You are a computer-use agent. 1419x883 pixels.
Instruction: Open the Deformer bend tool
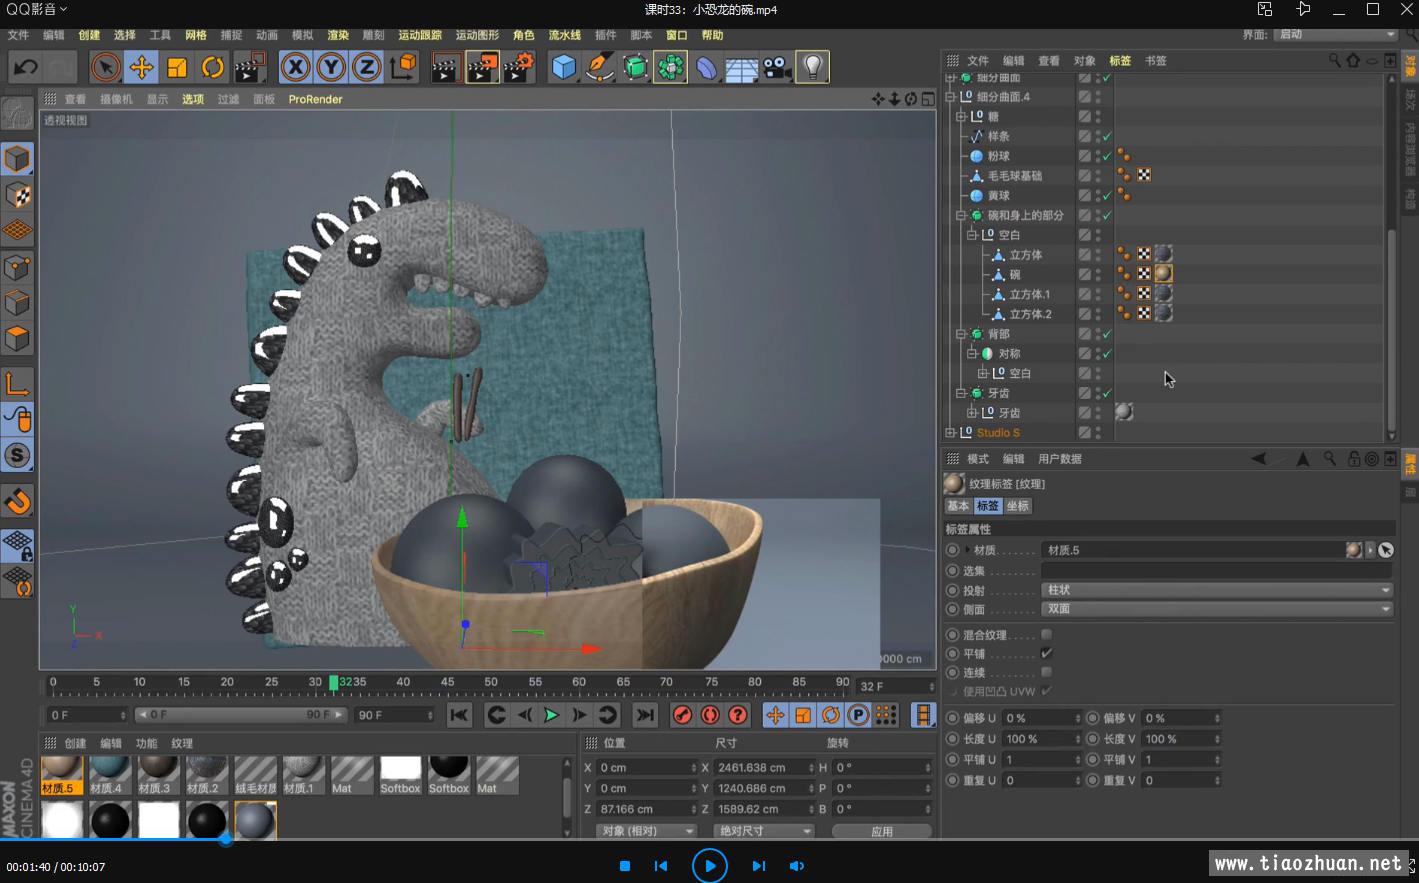click(706, 67)
